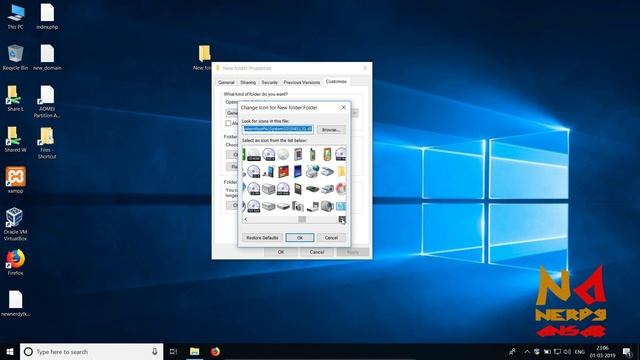640x360 pixels.
Task: Open the Previous Versions tab
Action: (x=302, y=82)
